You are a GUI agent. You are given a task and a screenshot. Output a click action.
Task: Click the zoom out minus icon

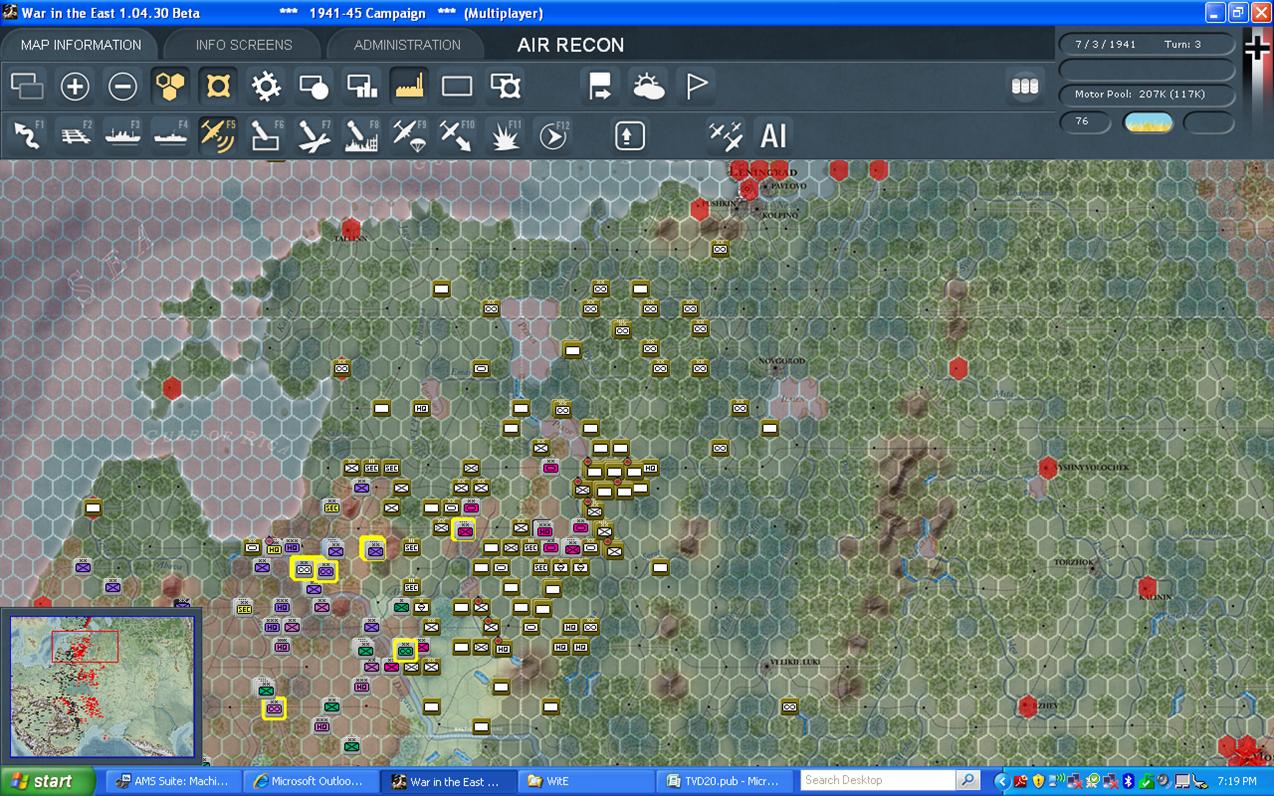pos(123,87)
